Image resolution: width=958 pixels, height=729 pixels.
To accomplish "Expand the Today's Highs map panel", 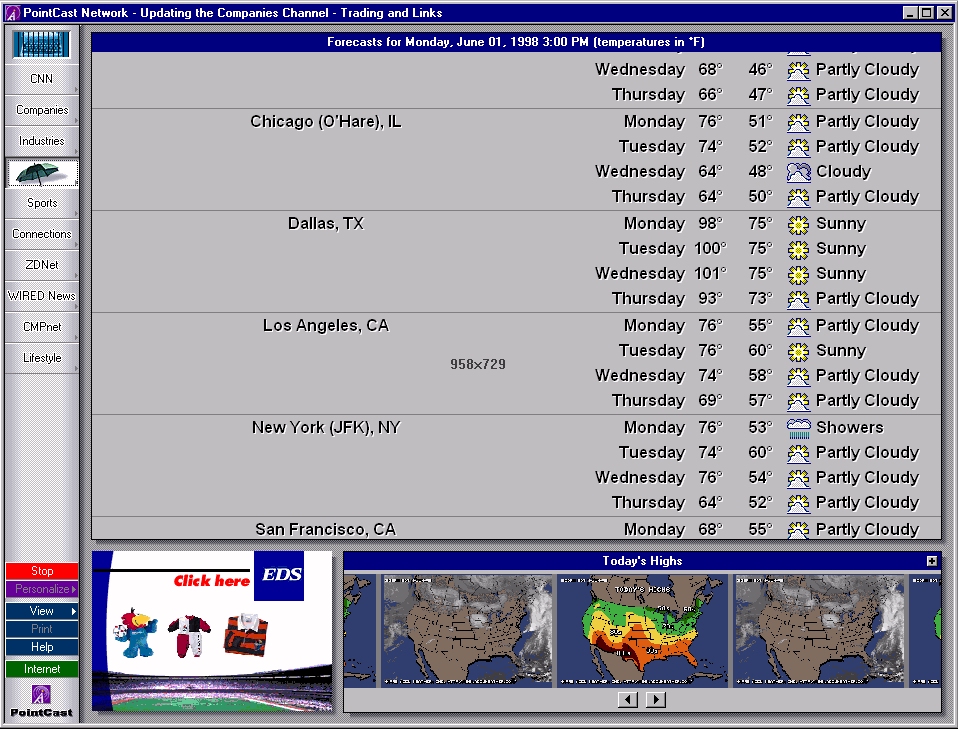I will click(932, 561).
